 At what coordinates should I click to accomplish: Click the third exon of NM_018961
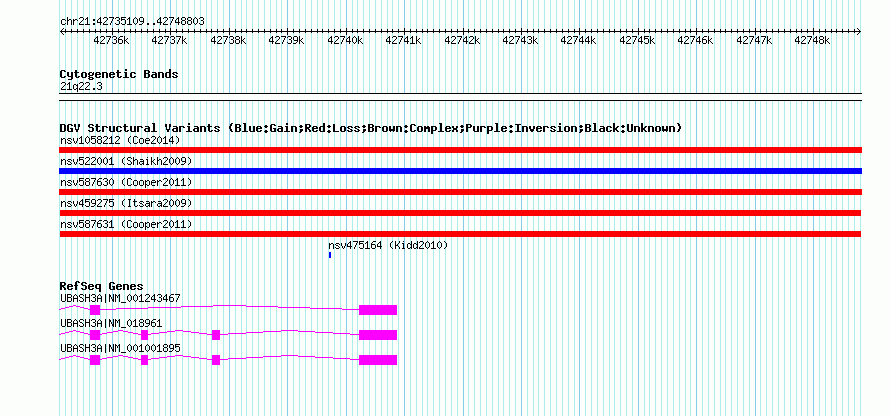216,335
